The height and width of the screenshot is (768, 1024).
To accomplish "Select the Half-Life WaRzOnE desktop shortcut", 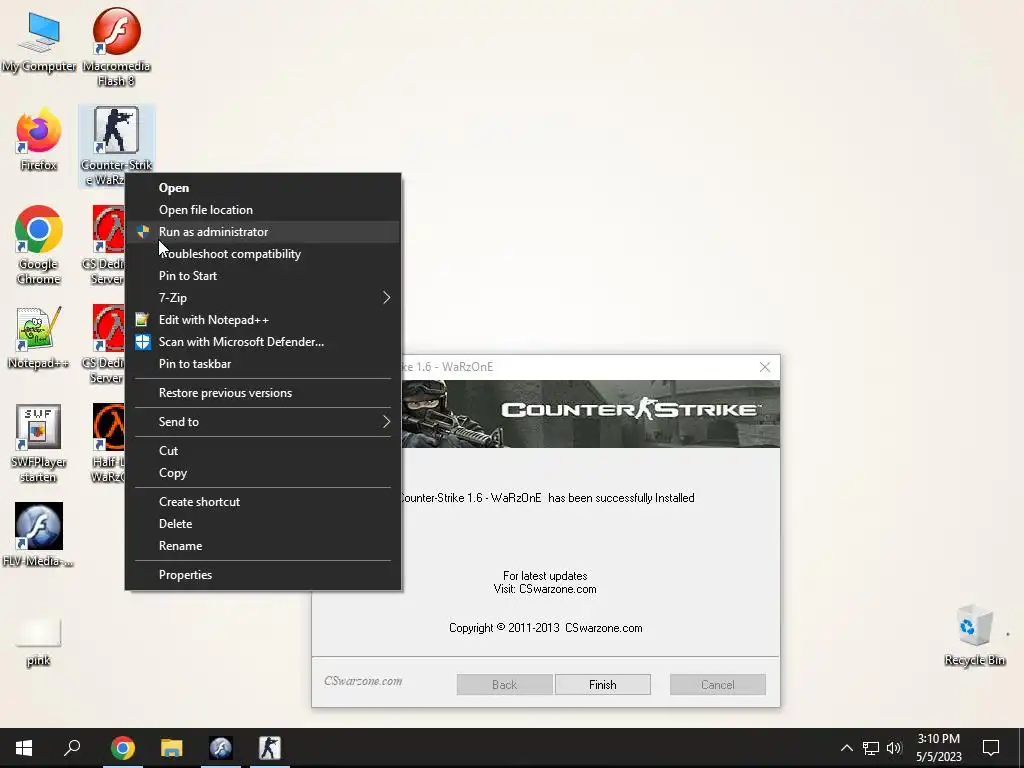I will 108,444.
